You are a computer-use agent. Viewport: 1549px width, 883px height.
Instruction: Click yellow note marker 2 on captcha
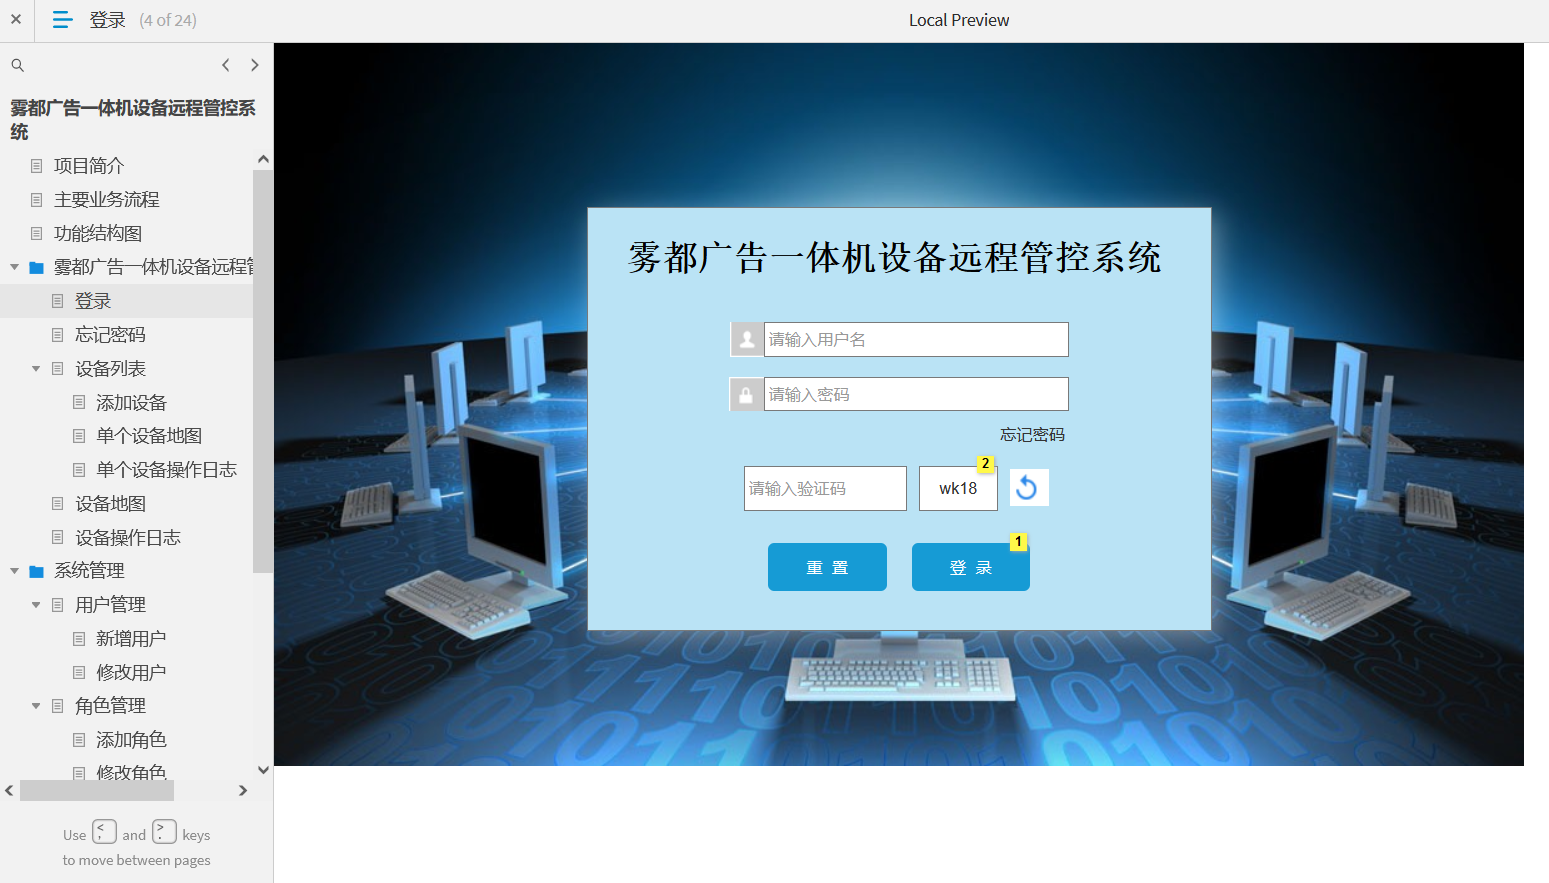click(x=985, y=464)
